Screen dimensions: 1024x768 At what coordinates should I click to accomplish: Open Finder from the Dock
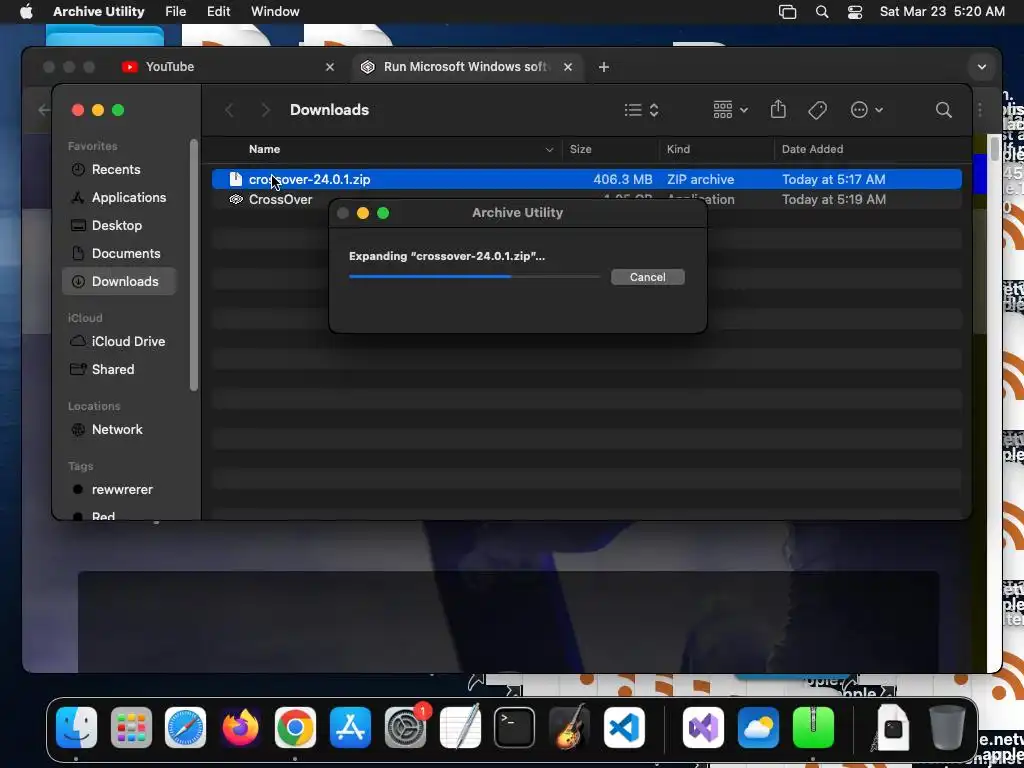76,728
